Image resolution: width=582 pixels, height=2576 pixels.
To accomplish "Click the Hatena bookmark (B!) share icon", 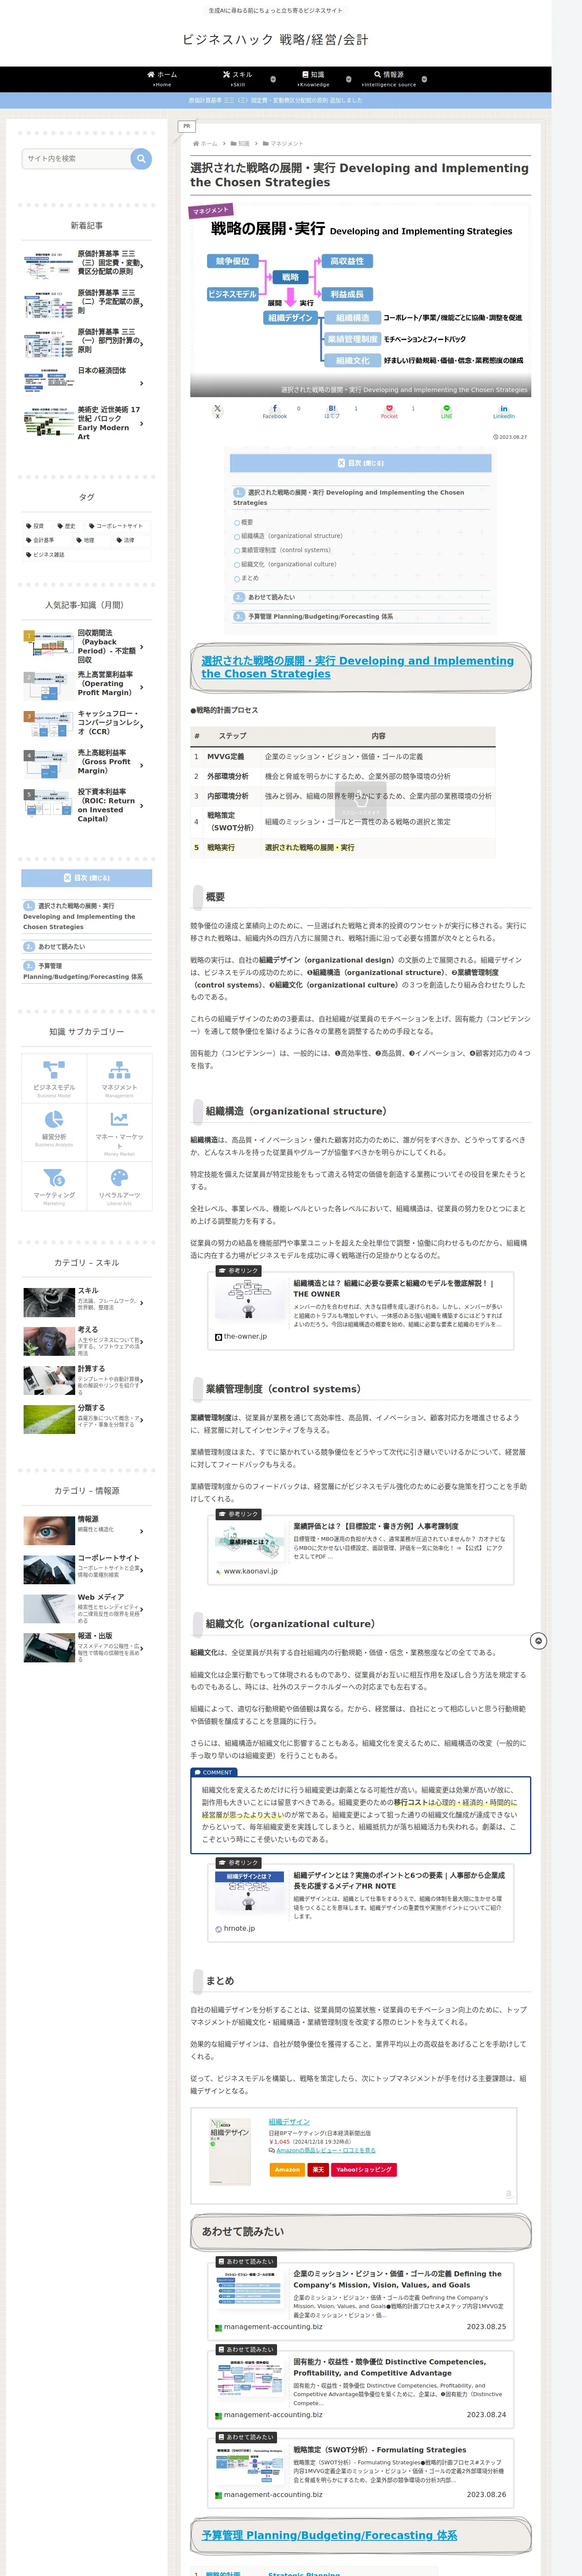I will 332,410.
